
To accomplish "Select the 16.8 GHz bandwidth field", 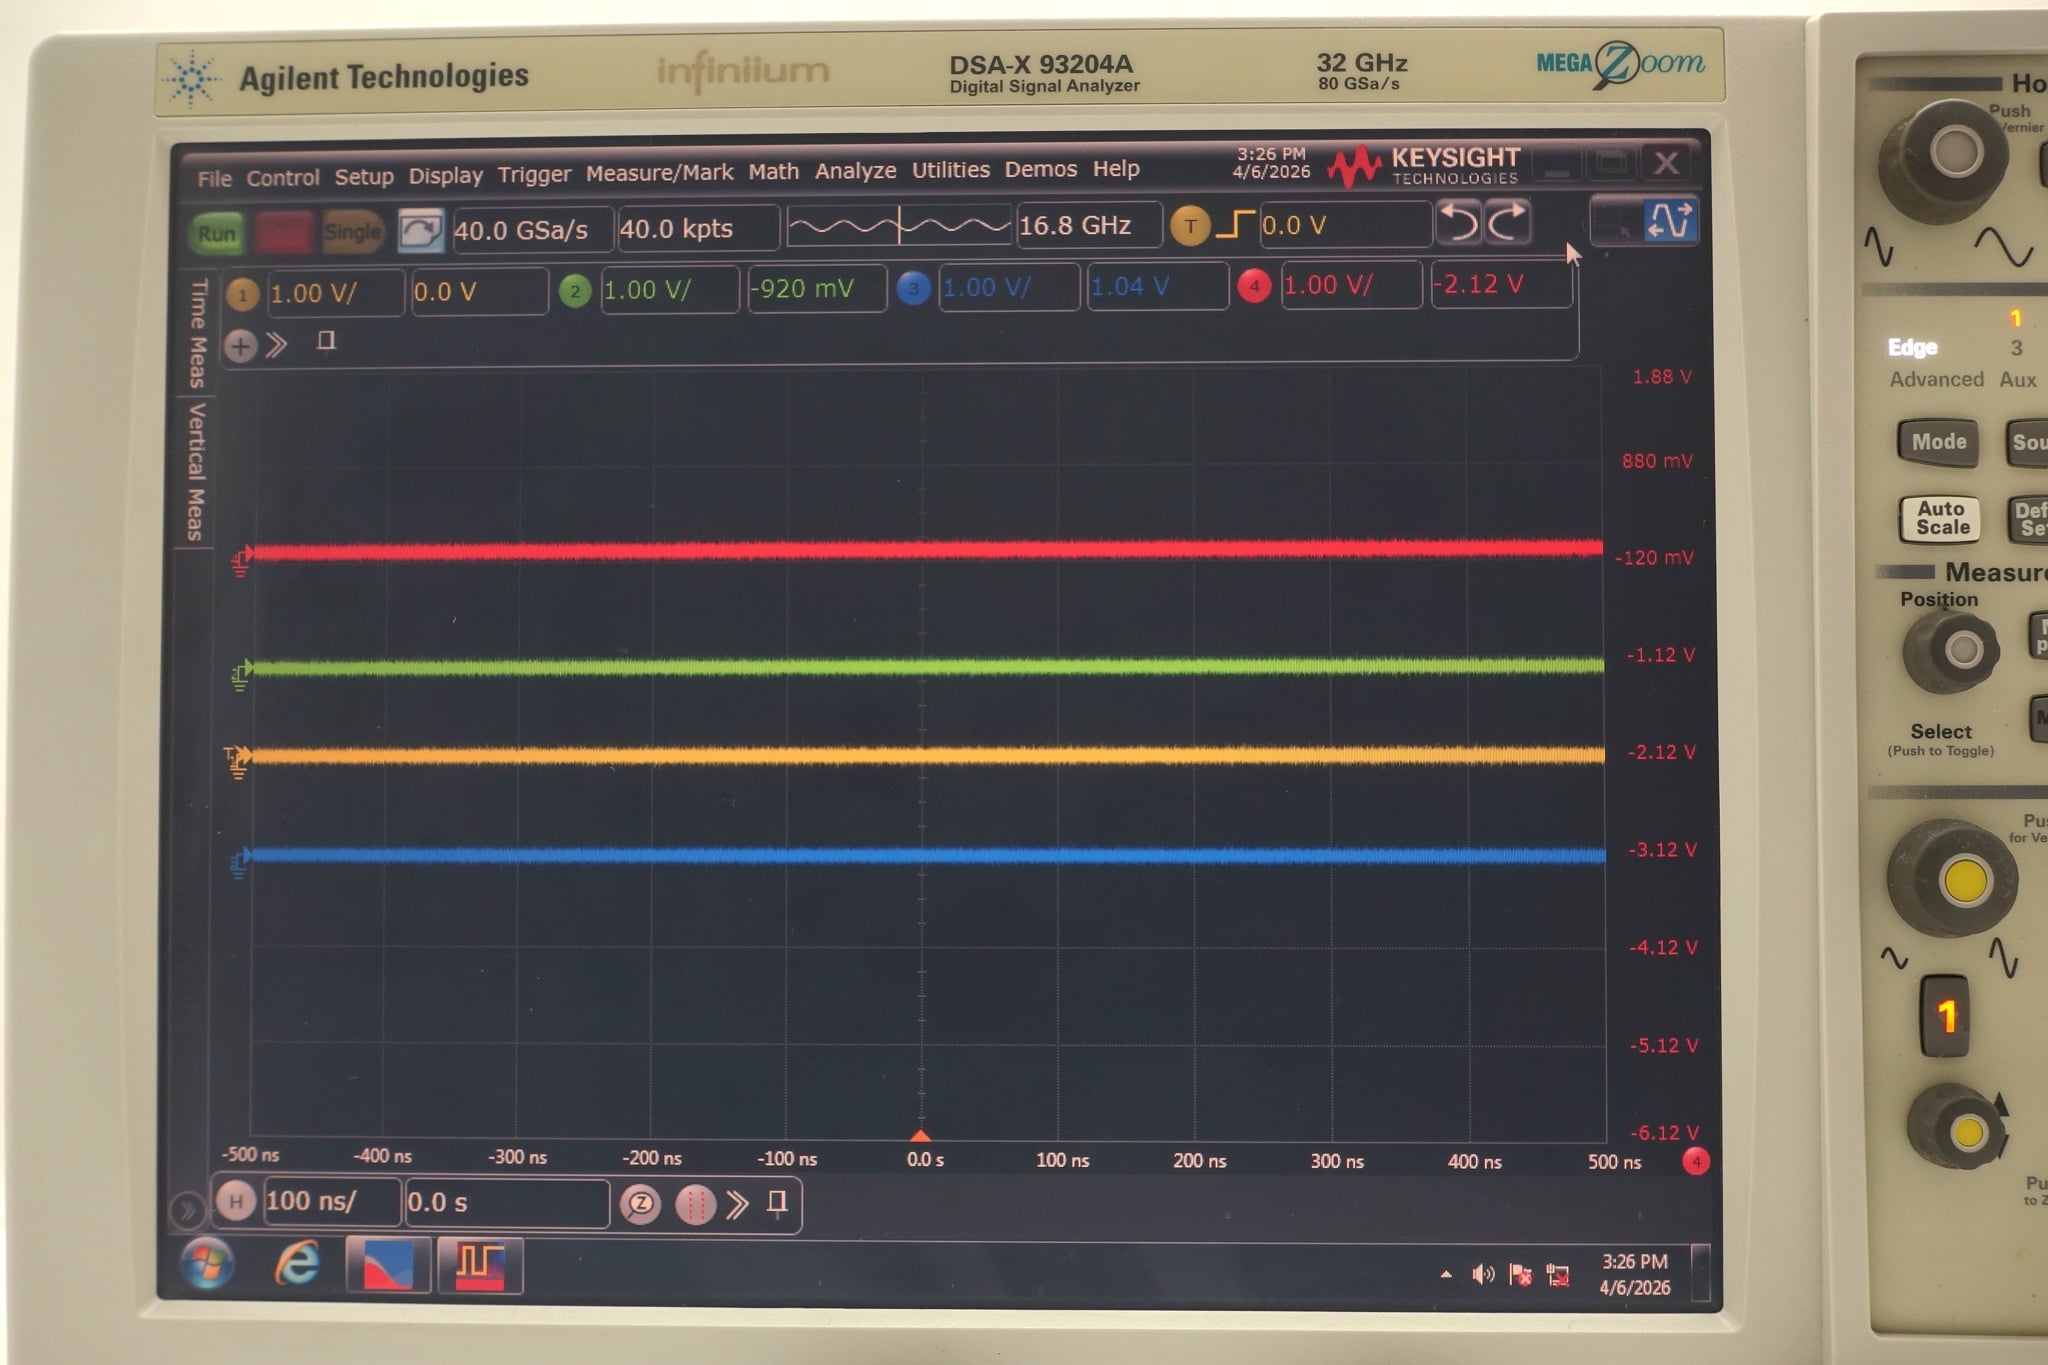I will [x=1088, y=225].
